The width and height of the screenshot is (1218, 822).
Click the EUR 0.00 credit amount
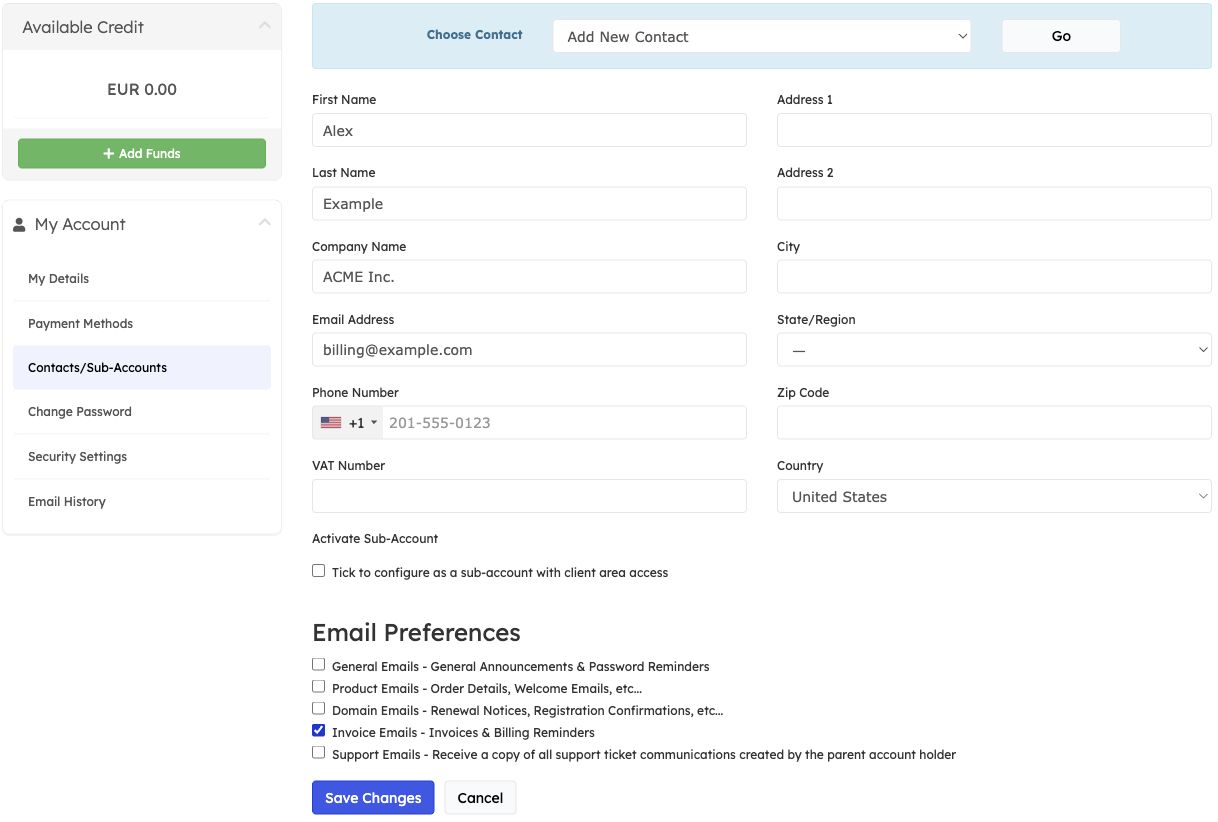(x=142, y=90)
